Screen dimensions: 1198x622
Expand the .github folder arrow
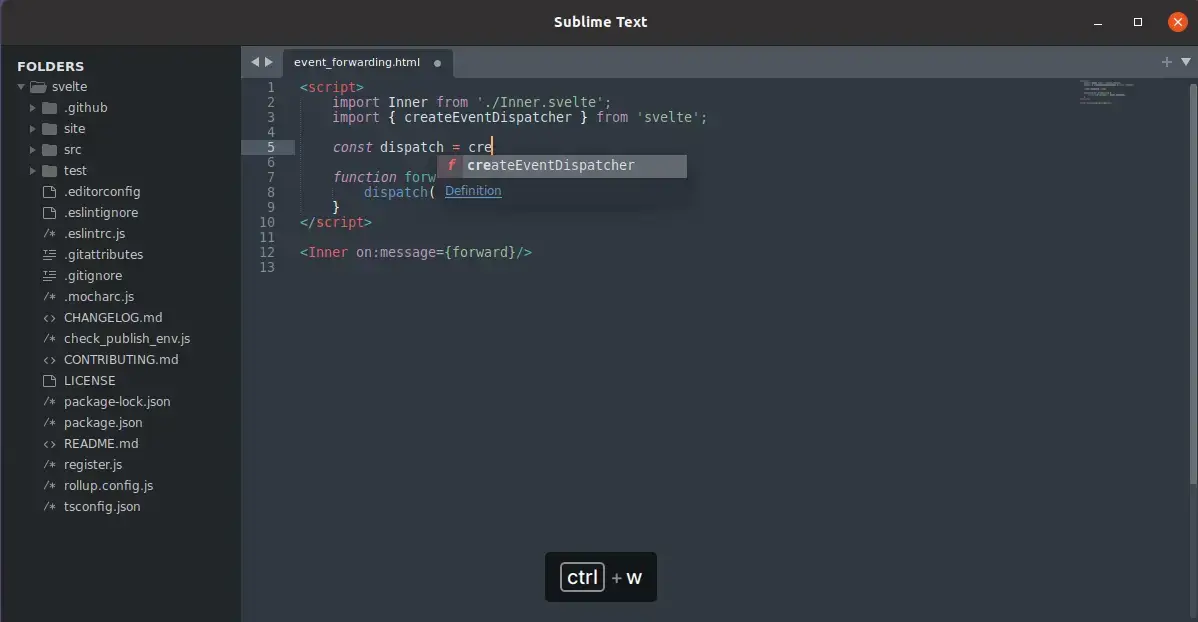tap(33, 108)
